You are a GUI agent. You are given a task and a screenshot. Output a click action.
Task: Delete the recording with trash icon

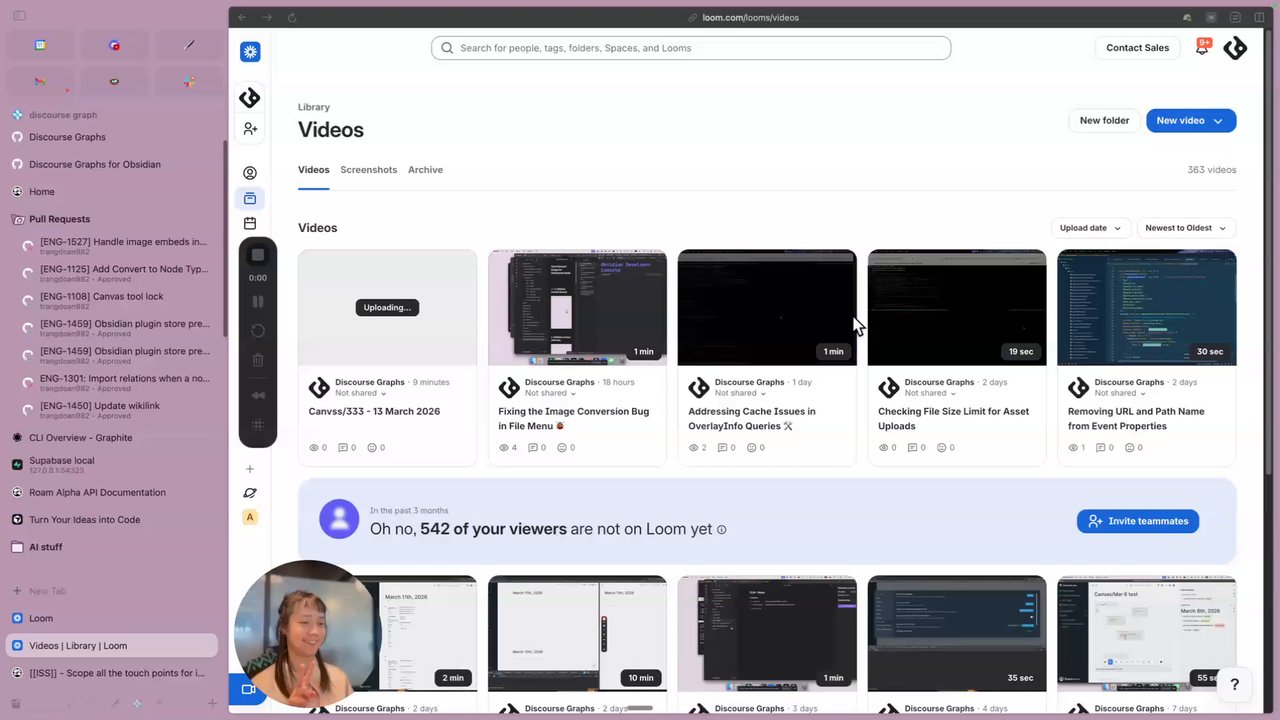258,360
